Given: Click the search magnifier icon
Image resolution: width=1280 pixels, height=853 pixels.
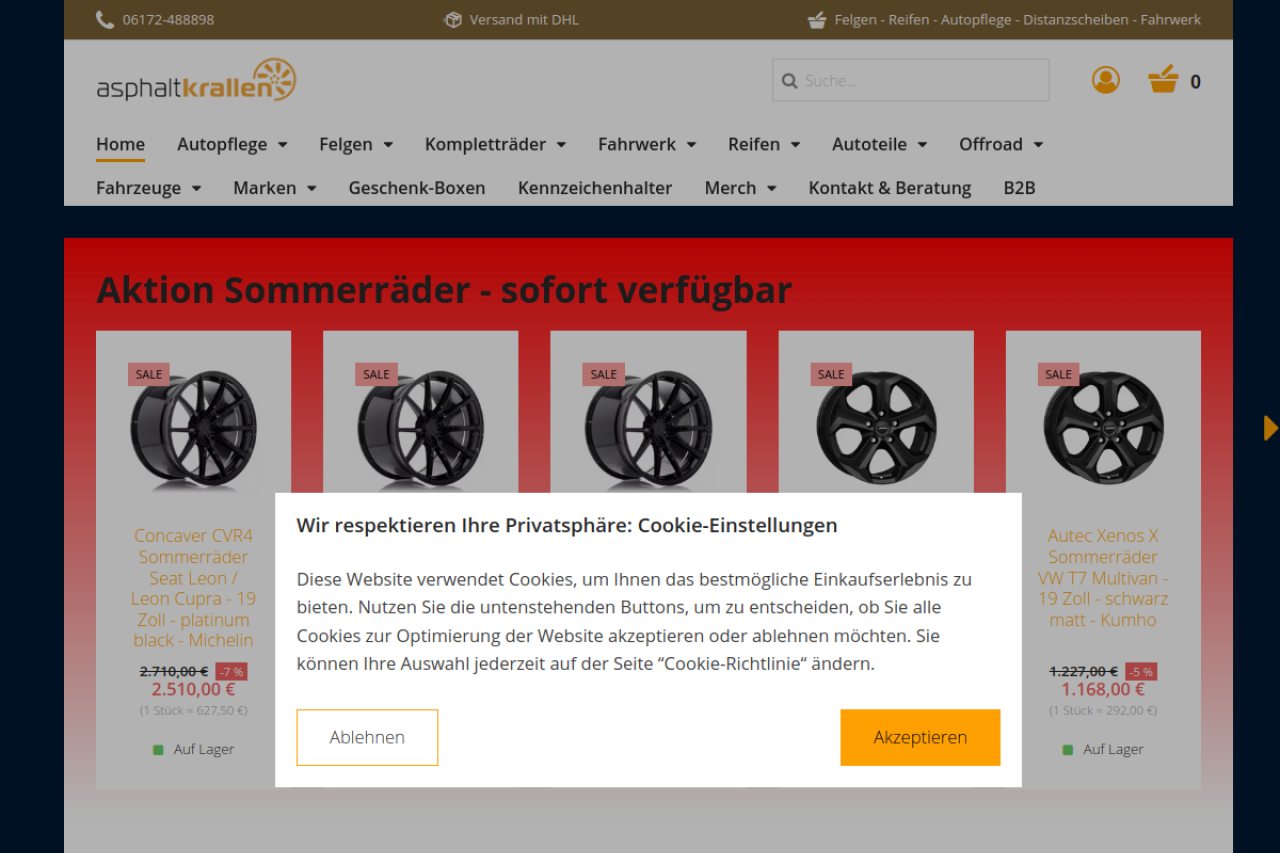Looking at the screenshot, I should point(790,81).
